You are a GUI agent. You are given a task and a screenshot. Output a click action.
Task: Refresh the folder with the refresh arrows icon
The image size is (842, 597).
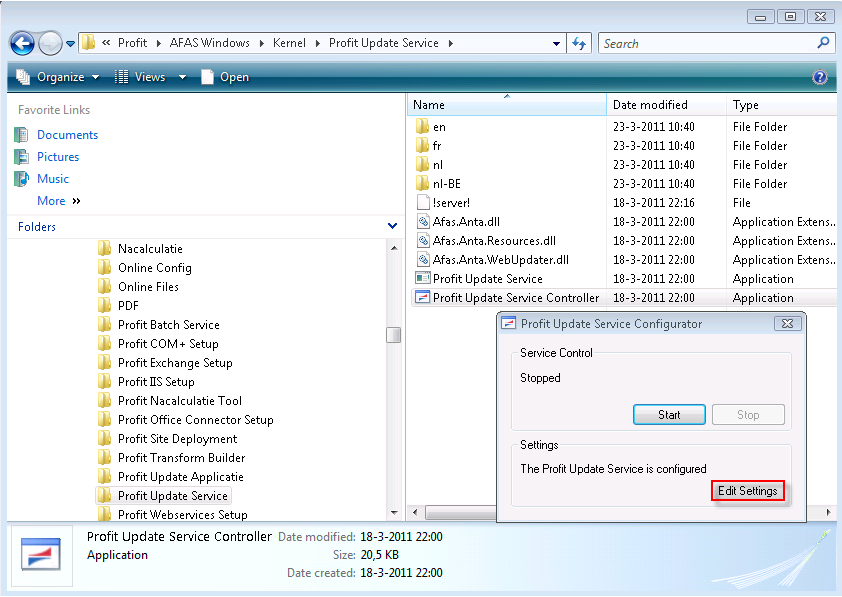pyautogui.click(x=579, y=43)
